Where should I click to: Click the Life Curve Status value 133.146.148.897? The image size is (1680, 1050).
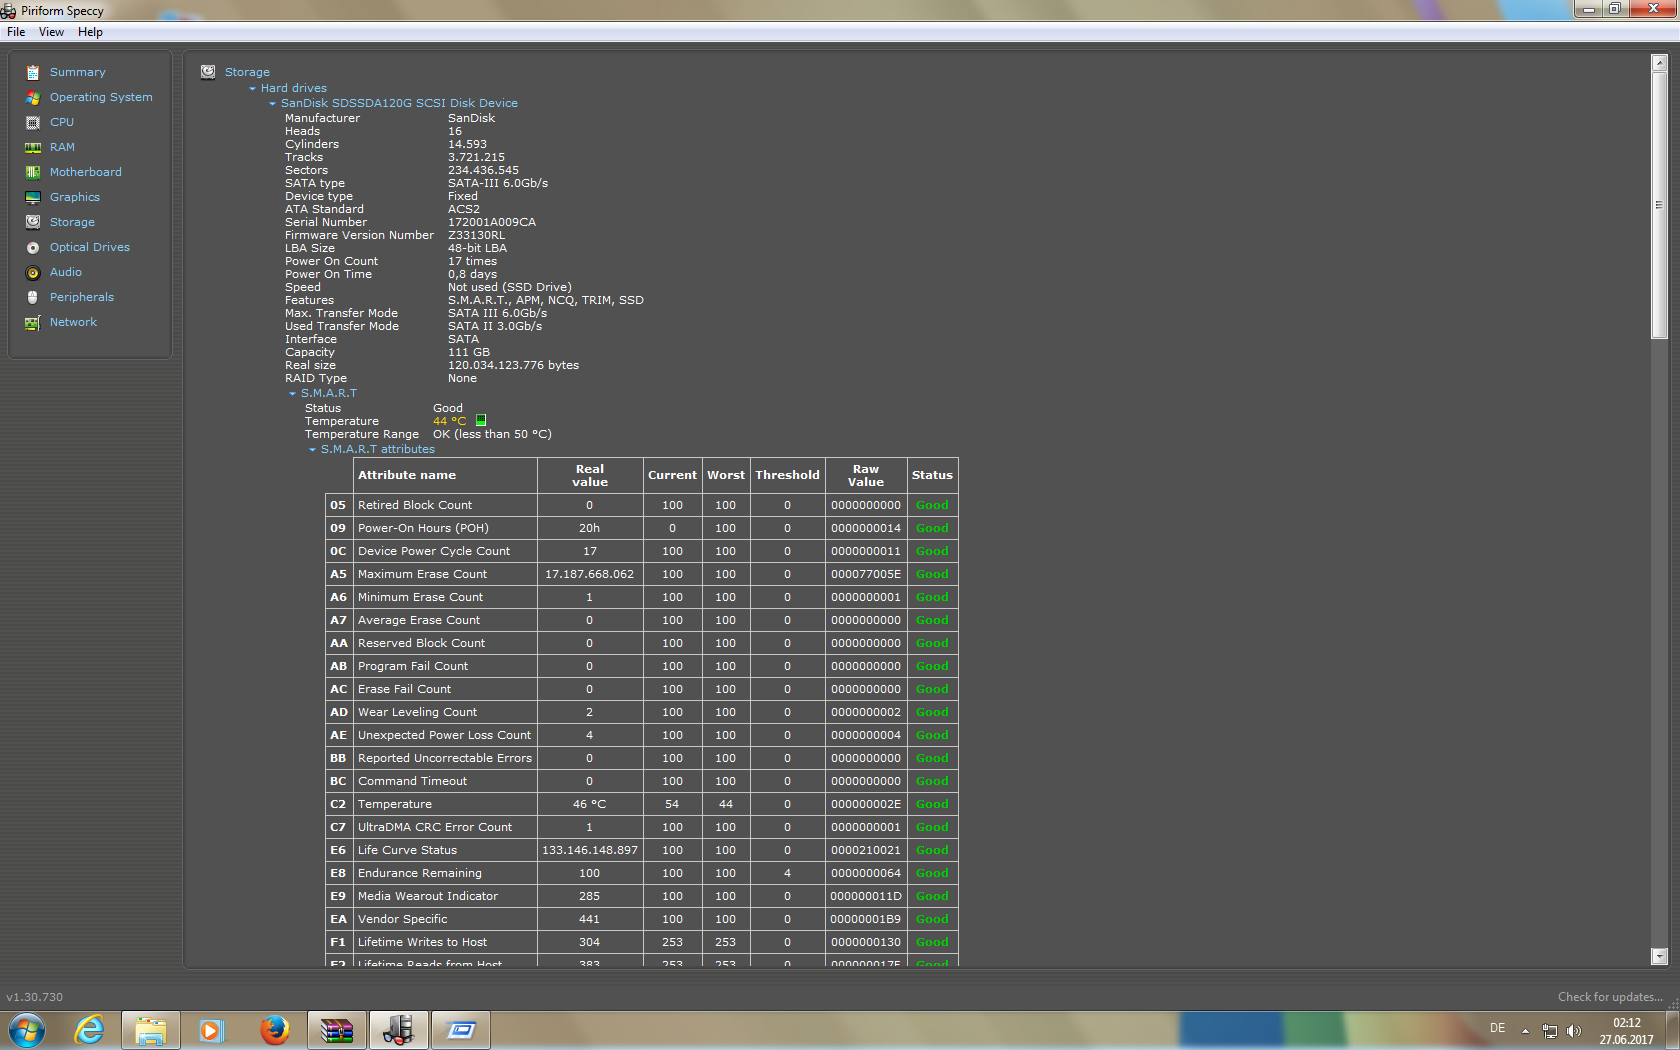(x=590, y=850)
